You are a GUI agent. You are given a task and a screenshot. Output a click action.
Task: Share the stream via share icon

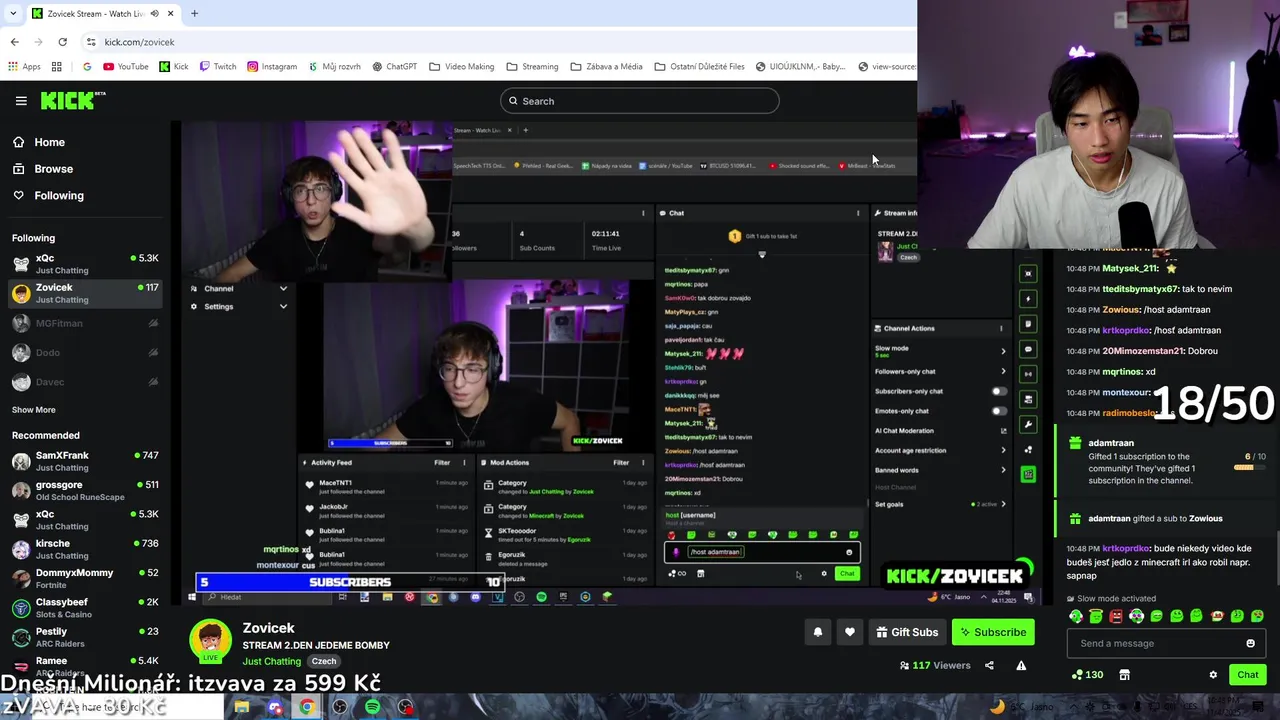point(989,666)
